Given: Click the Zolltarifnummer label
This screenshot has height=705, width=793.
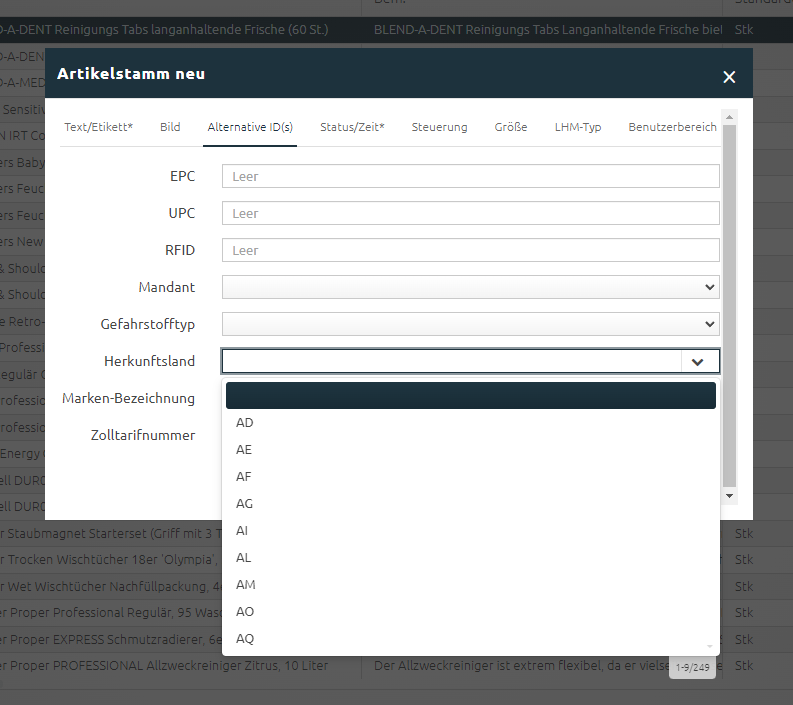Looking at the screenshot, I should (143, 435).
